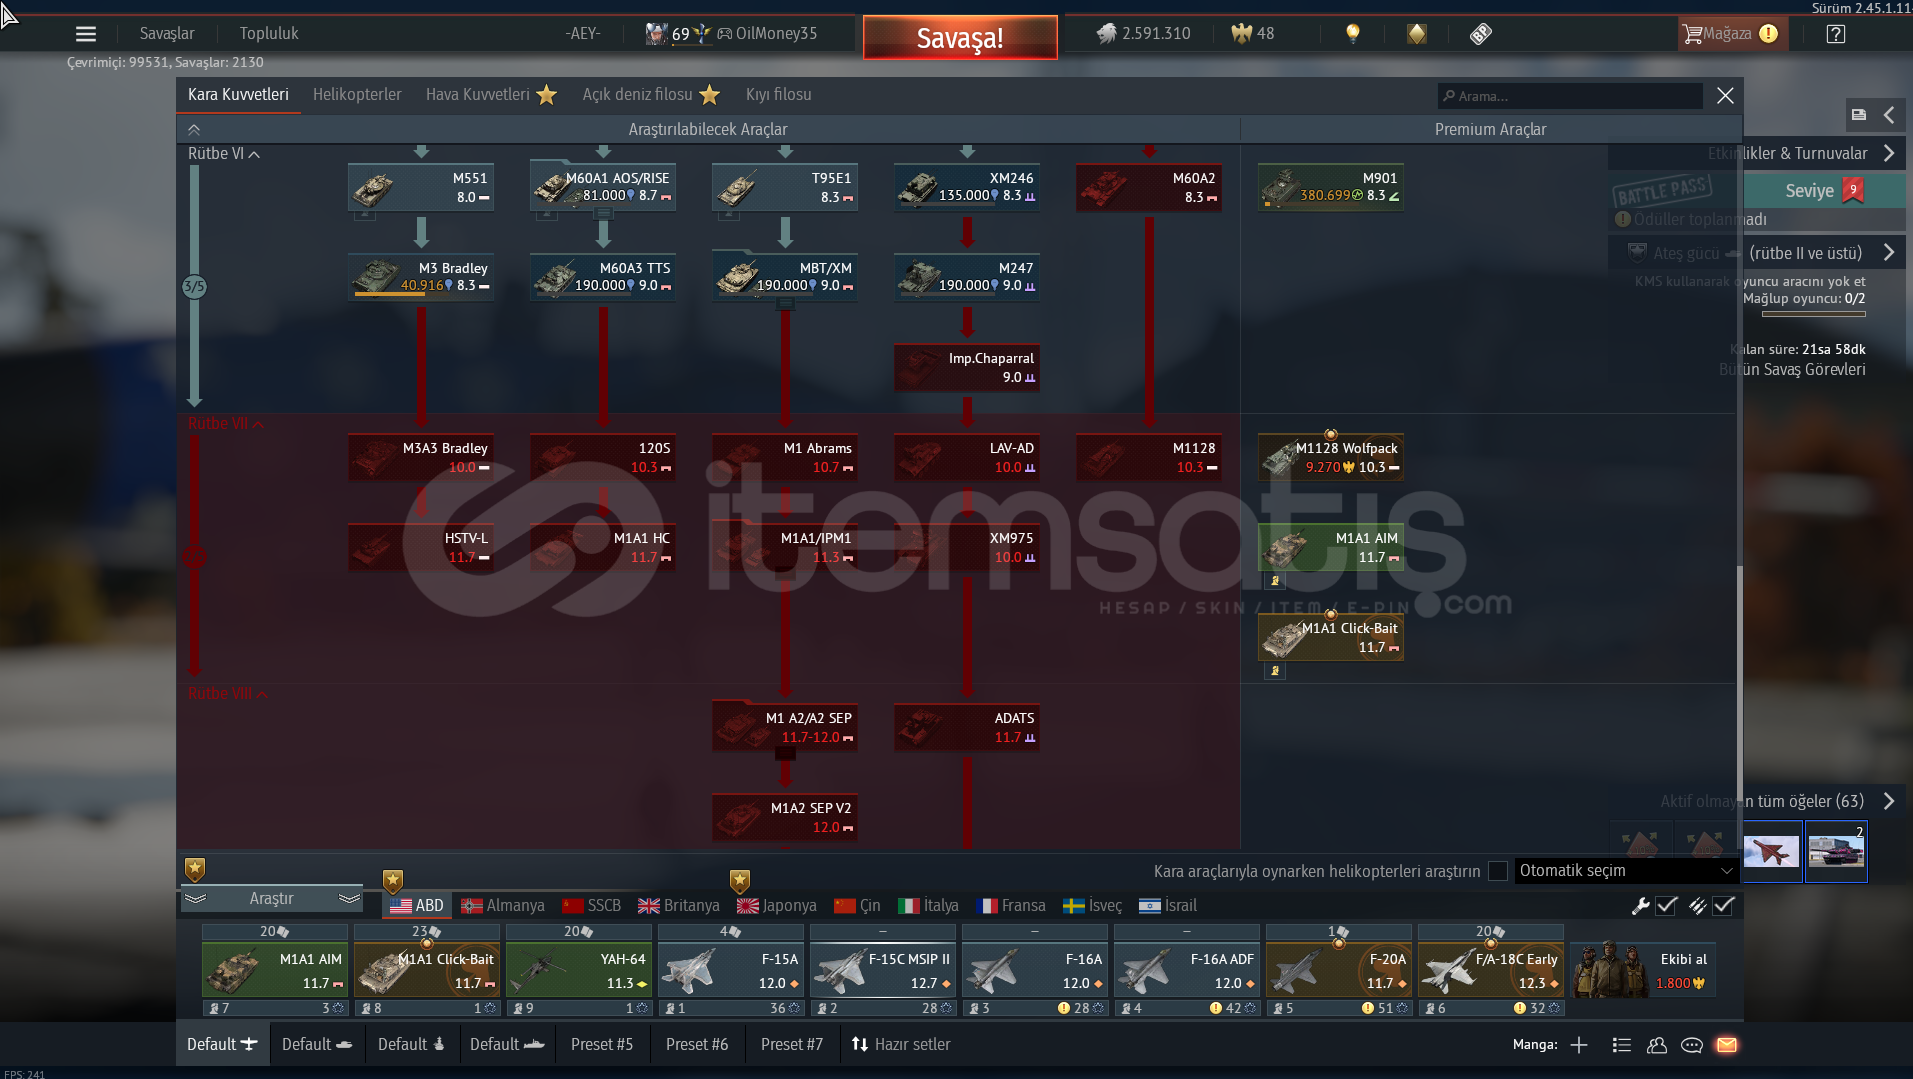Open the Otomatik seçim dropdown
The width and height of the screenshot is (1913, 1079).
[1625, 871]
